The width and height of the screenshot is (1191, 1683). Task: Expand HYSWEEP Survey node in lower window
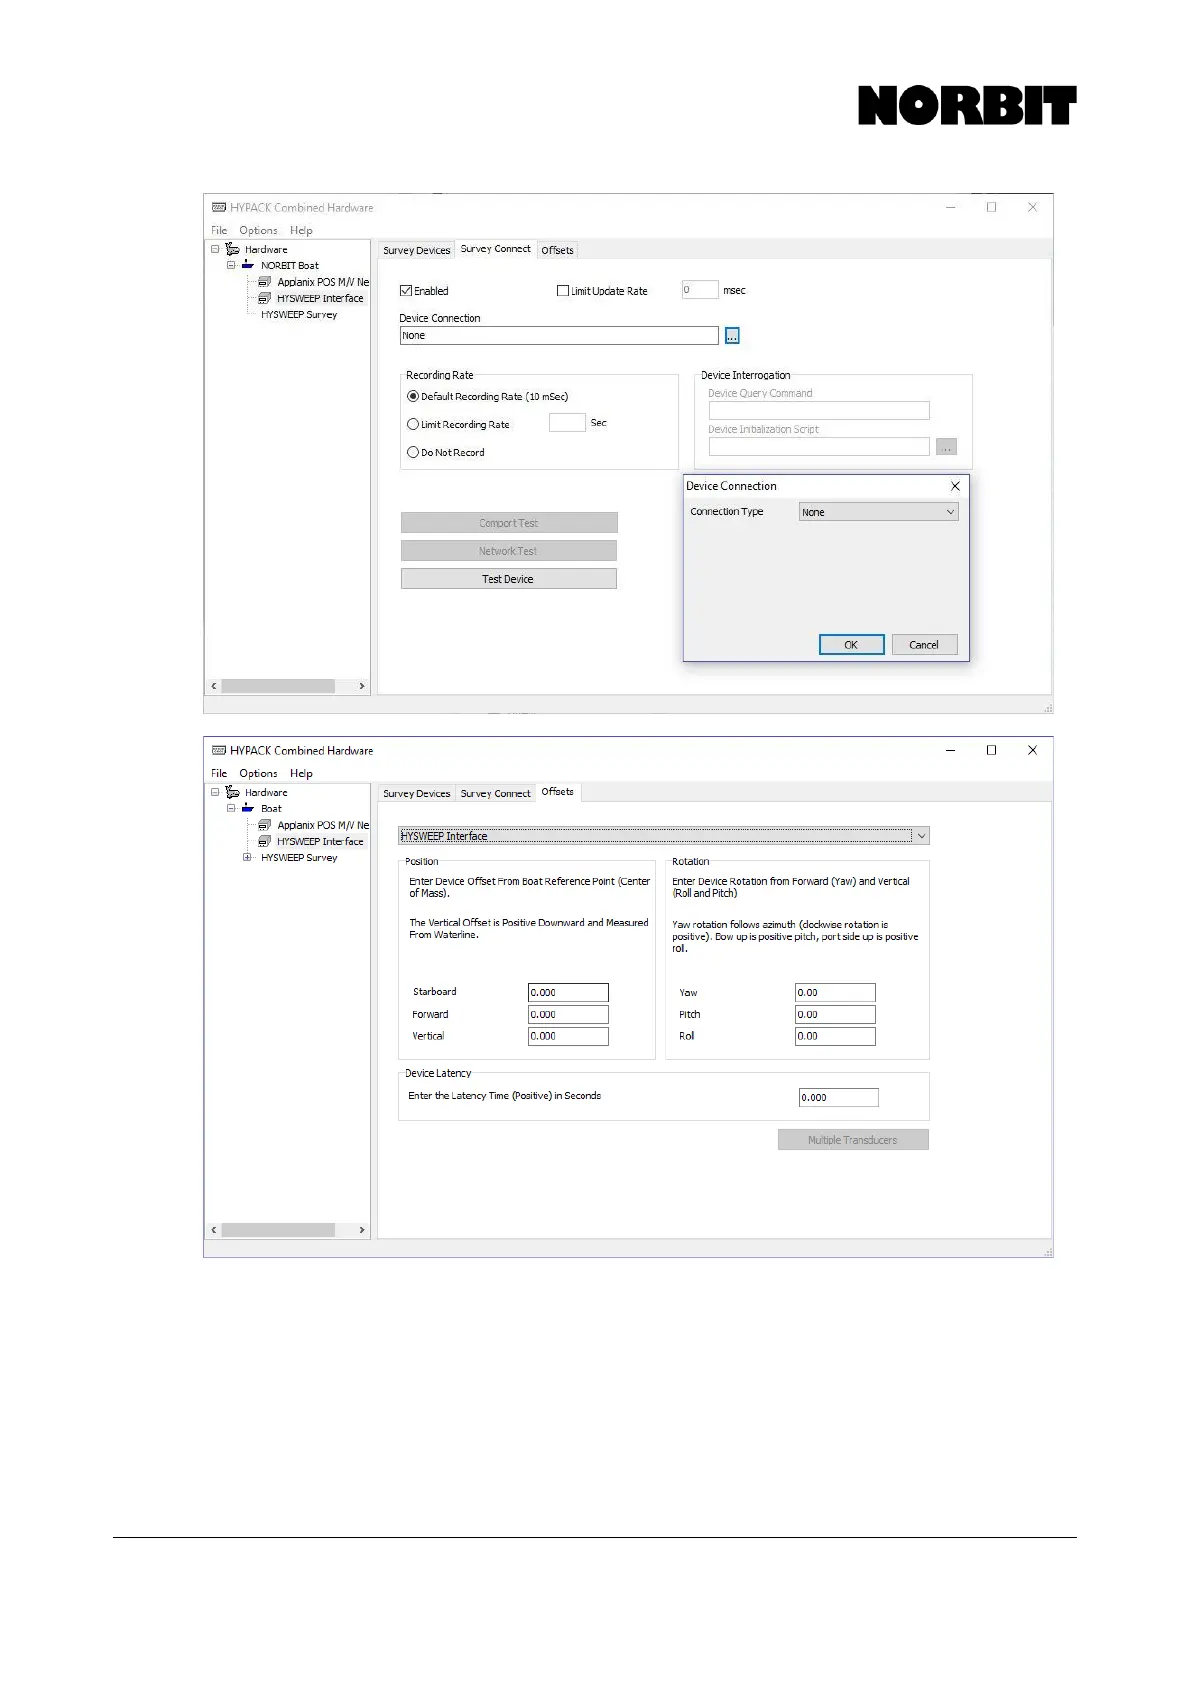coord(247,857)
